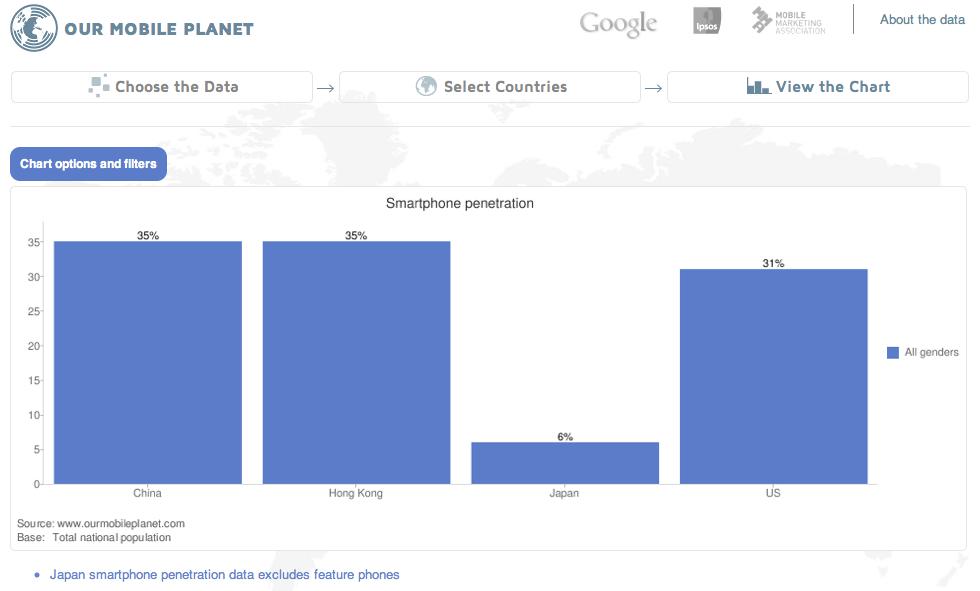Click the squares icon beside Choose the Data
The height and width of the screenshot is (591, 980).
pyautogui.click(x=98, y=86)
